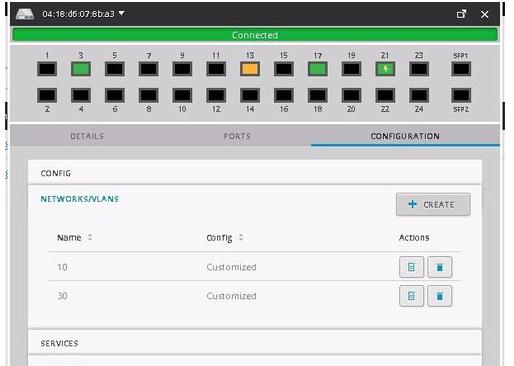Select switch port 4
The height and width of the screenshot is (366, 514).
click(81, 95)
